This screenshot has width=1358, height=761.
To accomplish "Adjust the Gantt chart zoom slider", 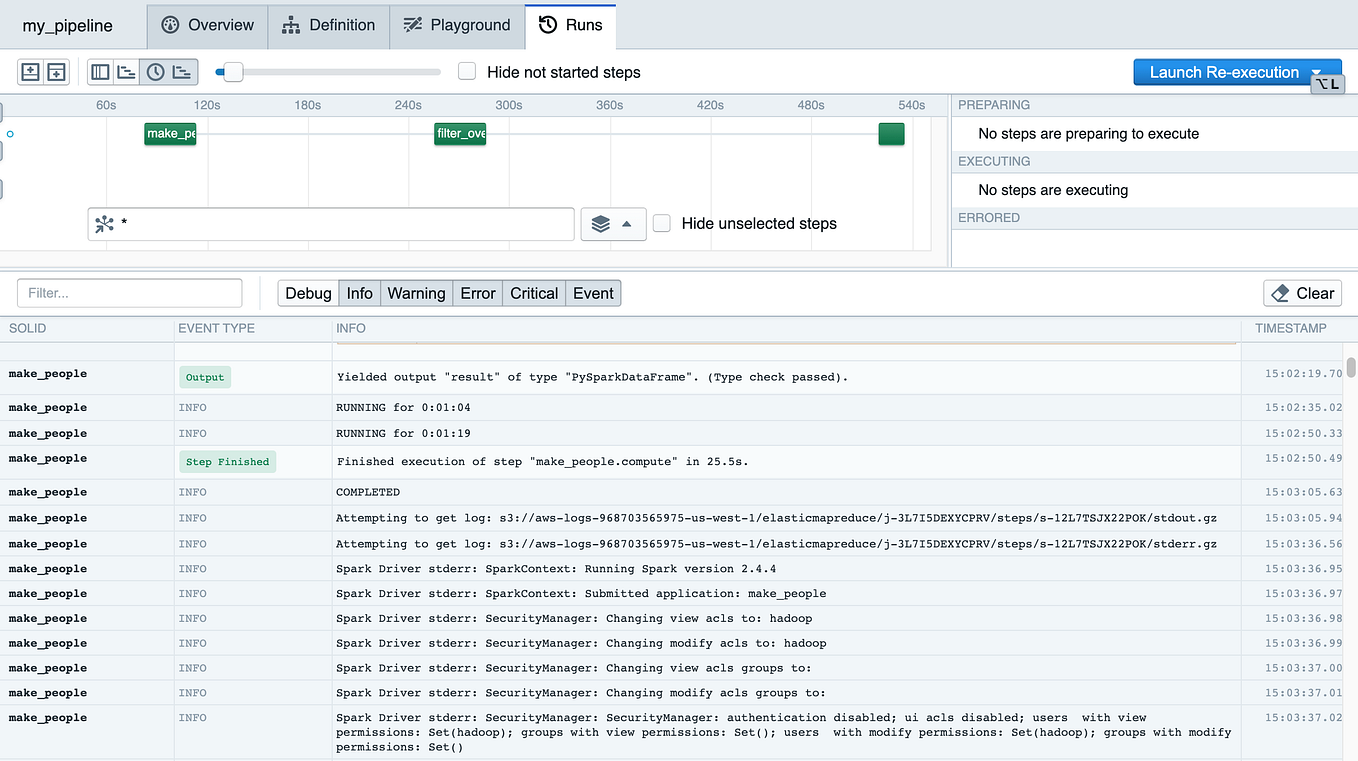I will (232, 71).
